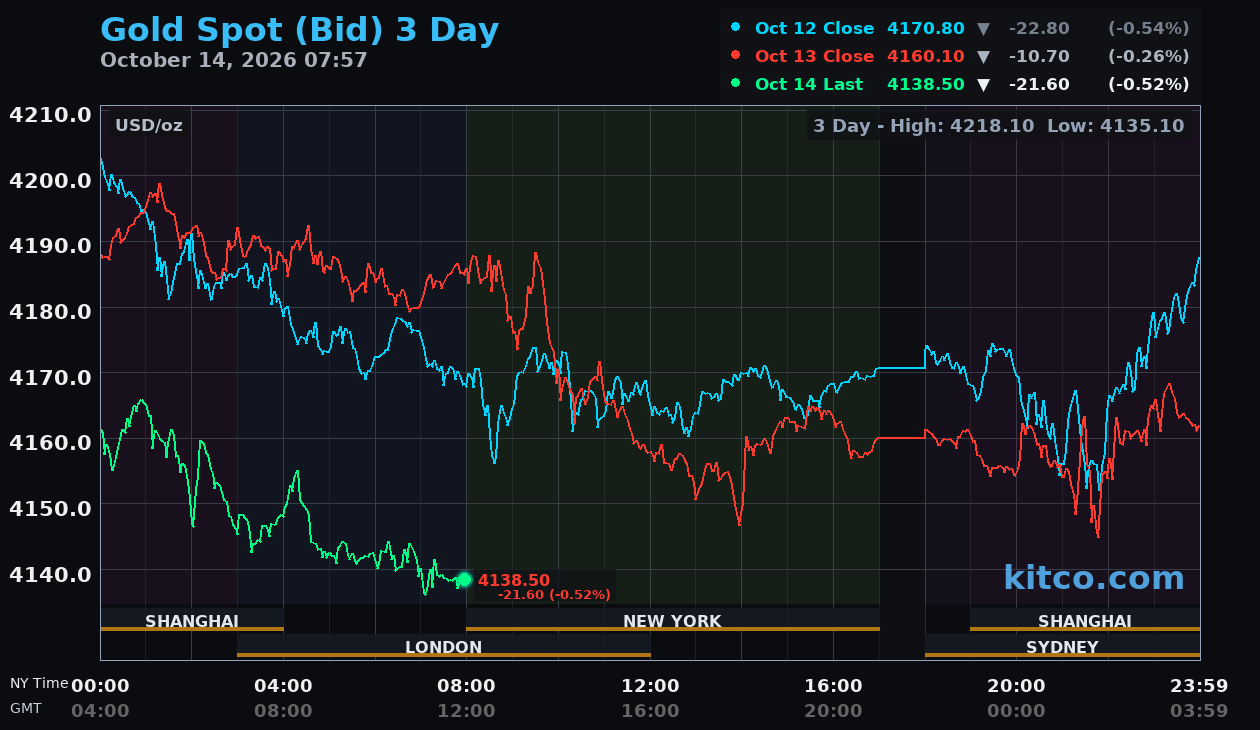Click the 4170.0 y-axis label
This screenshot has height=730, width=1260.
click(50, 377)
